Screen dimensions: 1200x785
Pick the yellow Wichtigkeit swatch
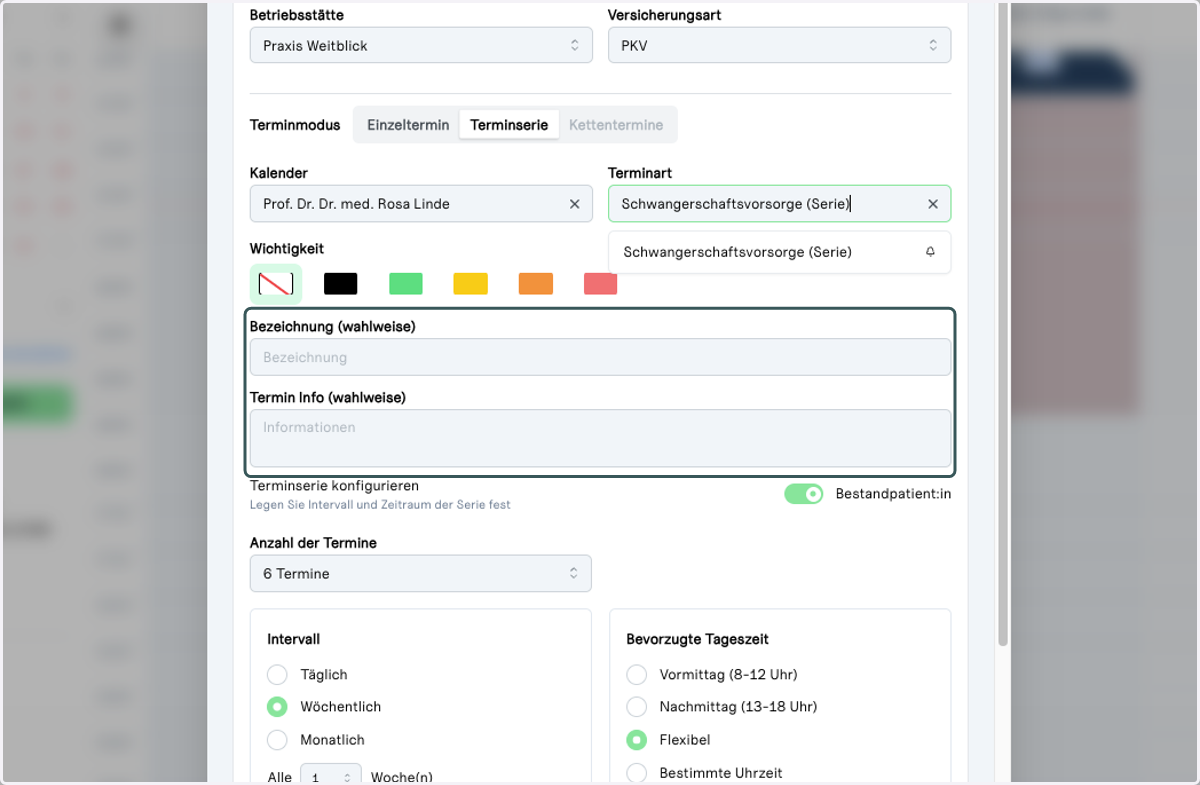471,284
